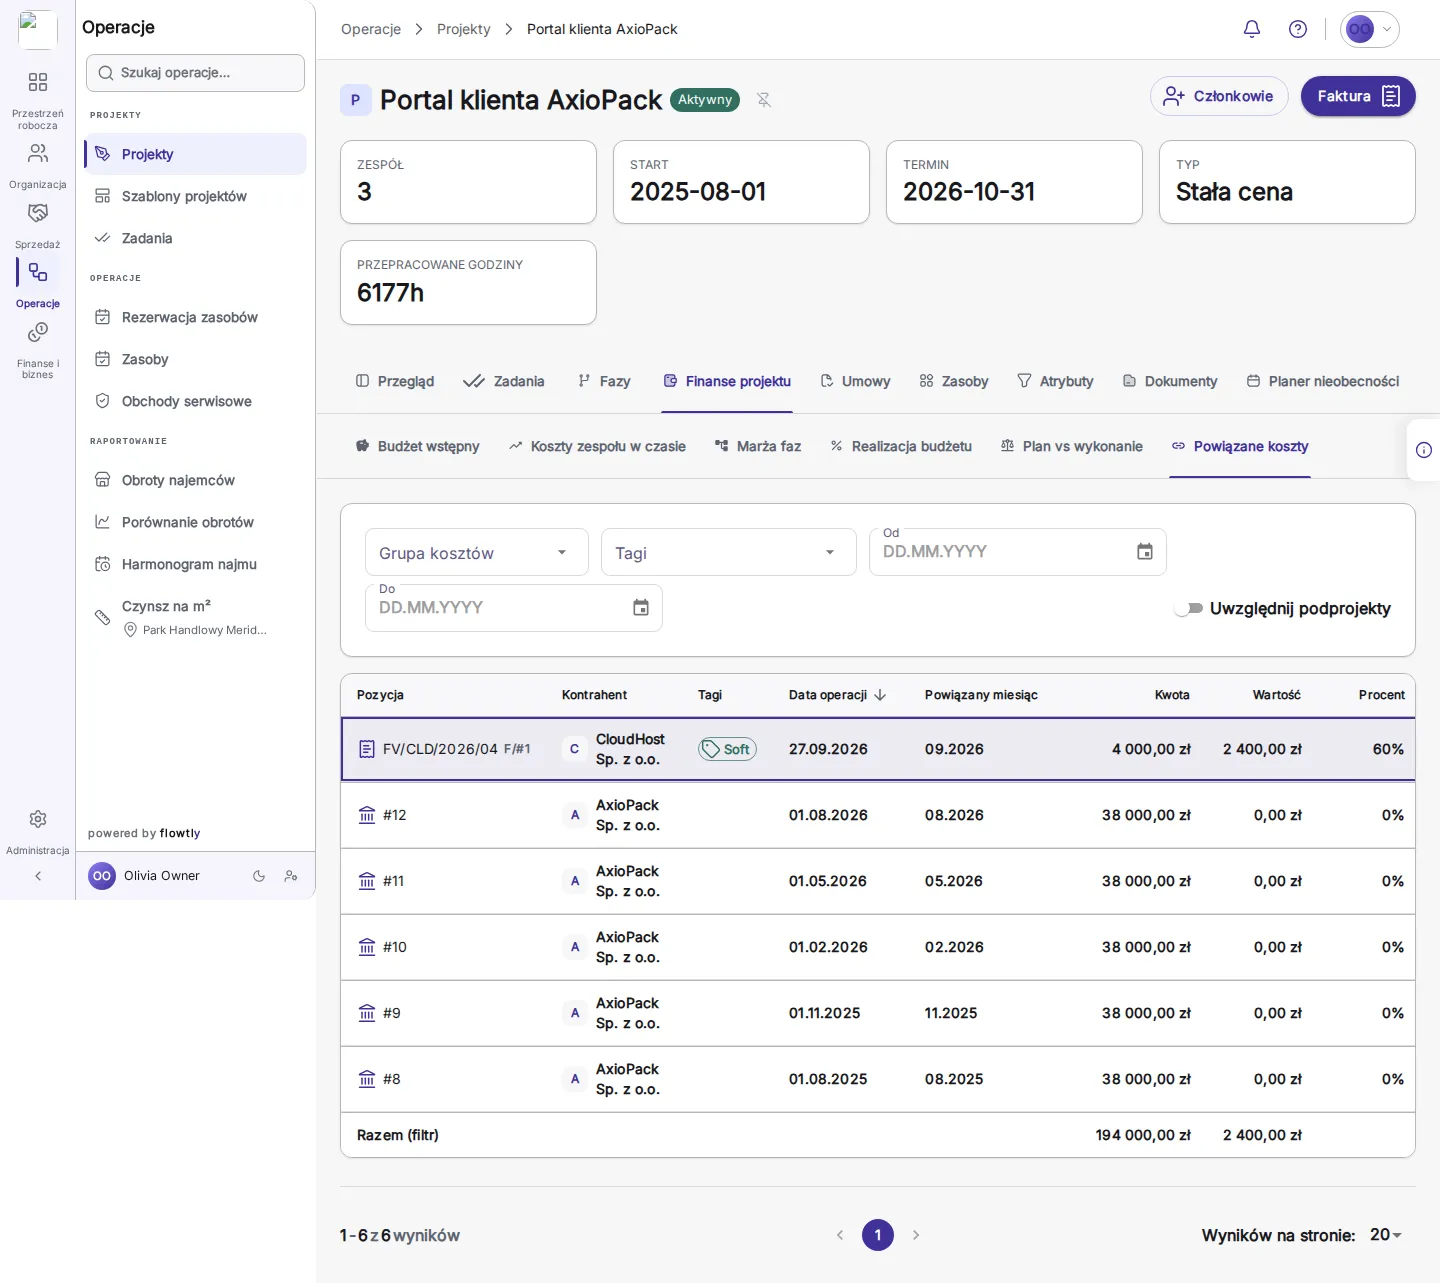
Task: Select the Budżet wstępny sub-tab
Action: click(x=418, y=446)
